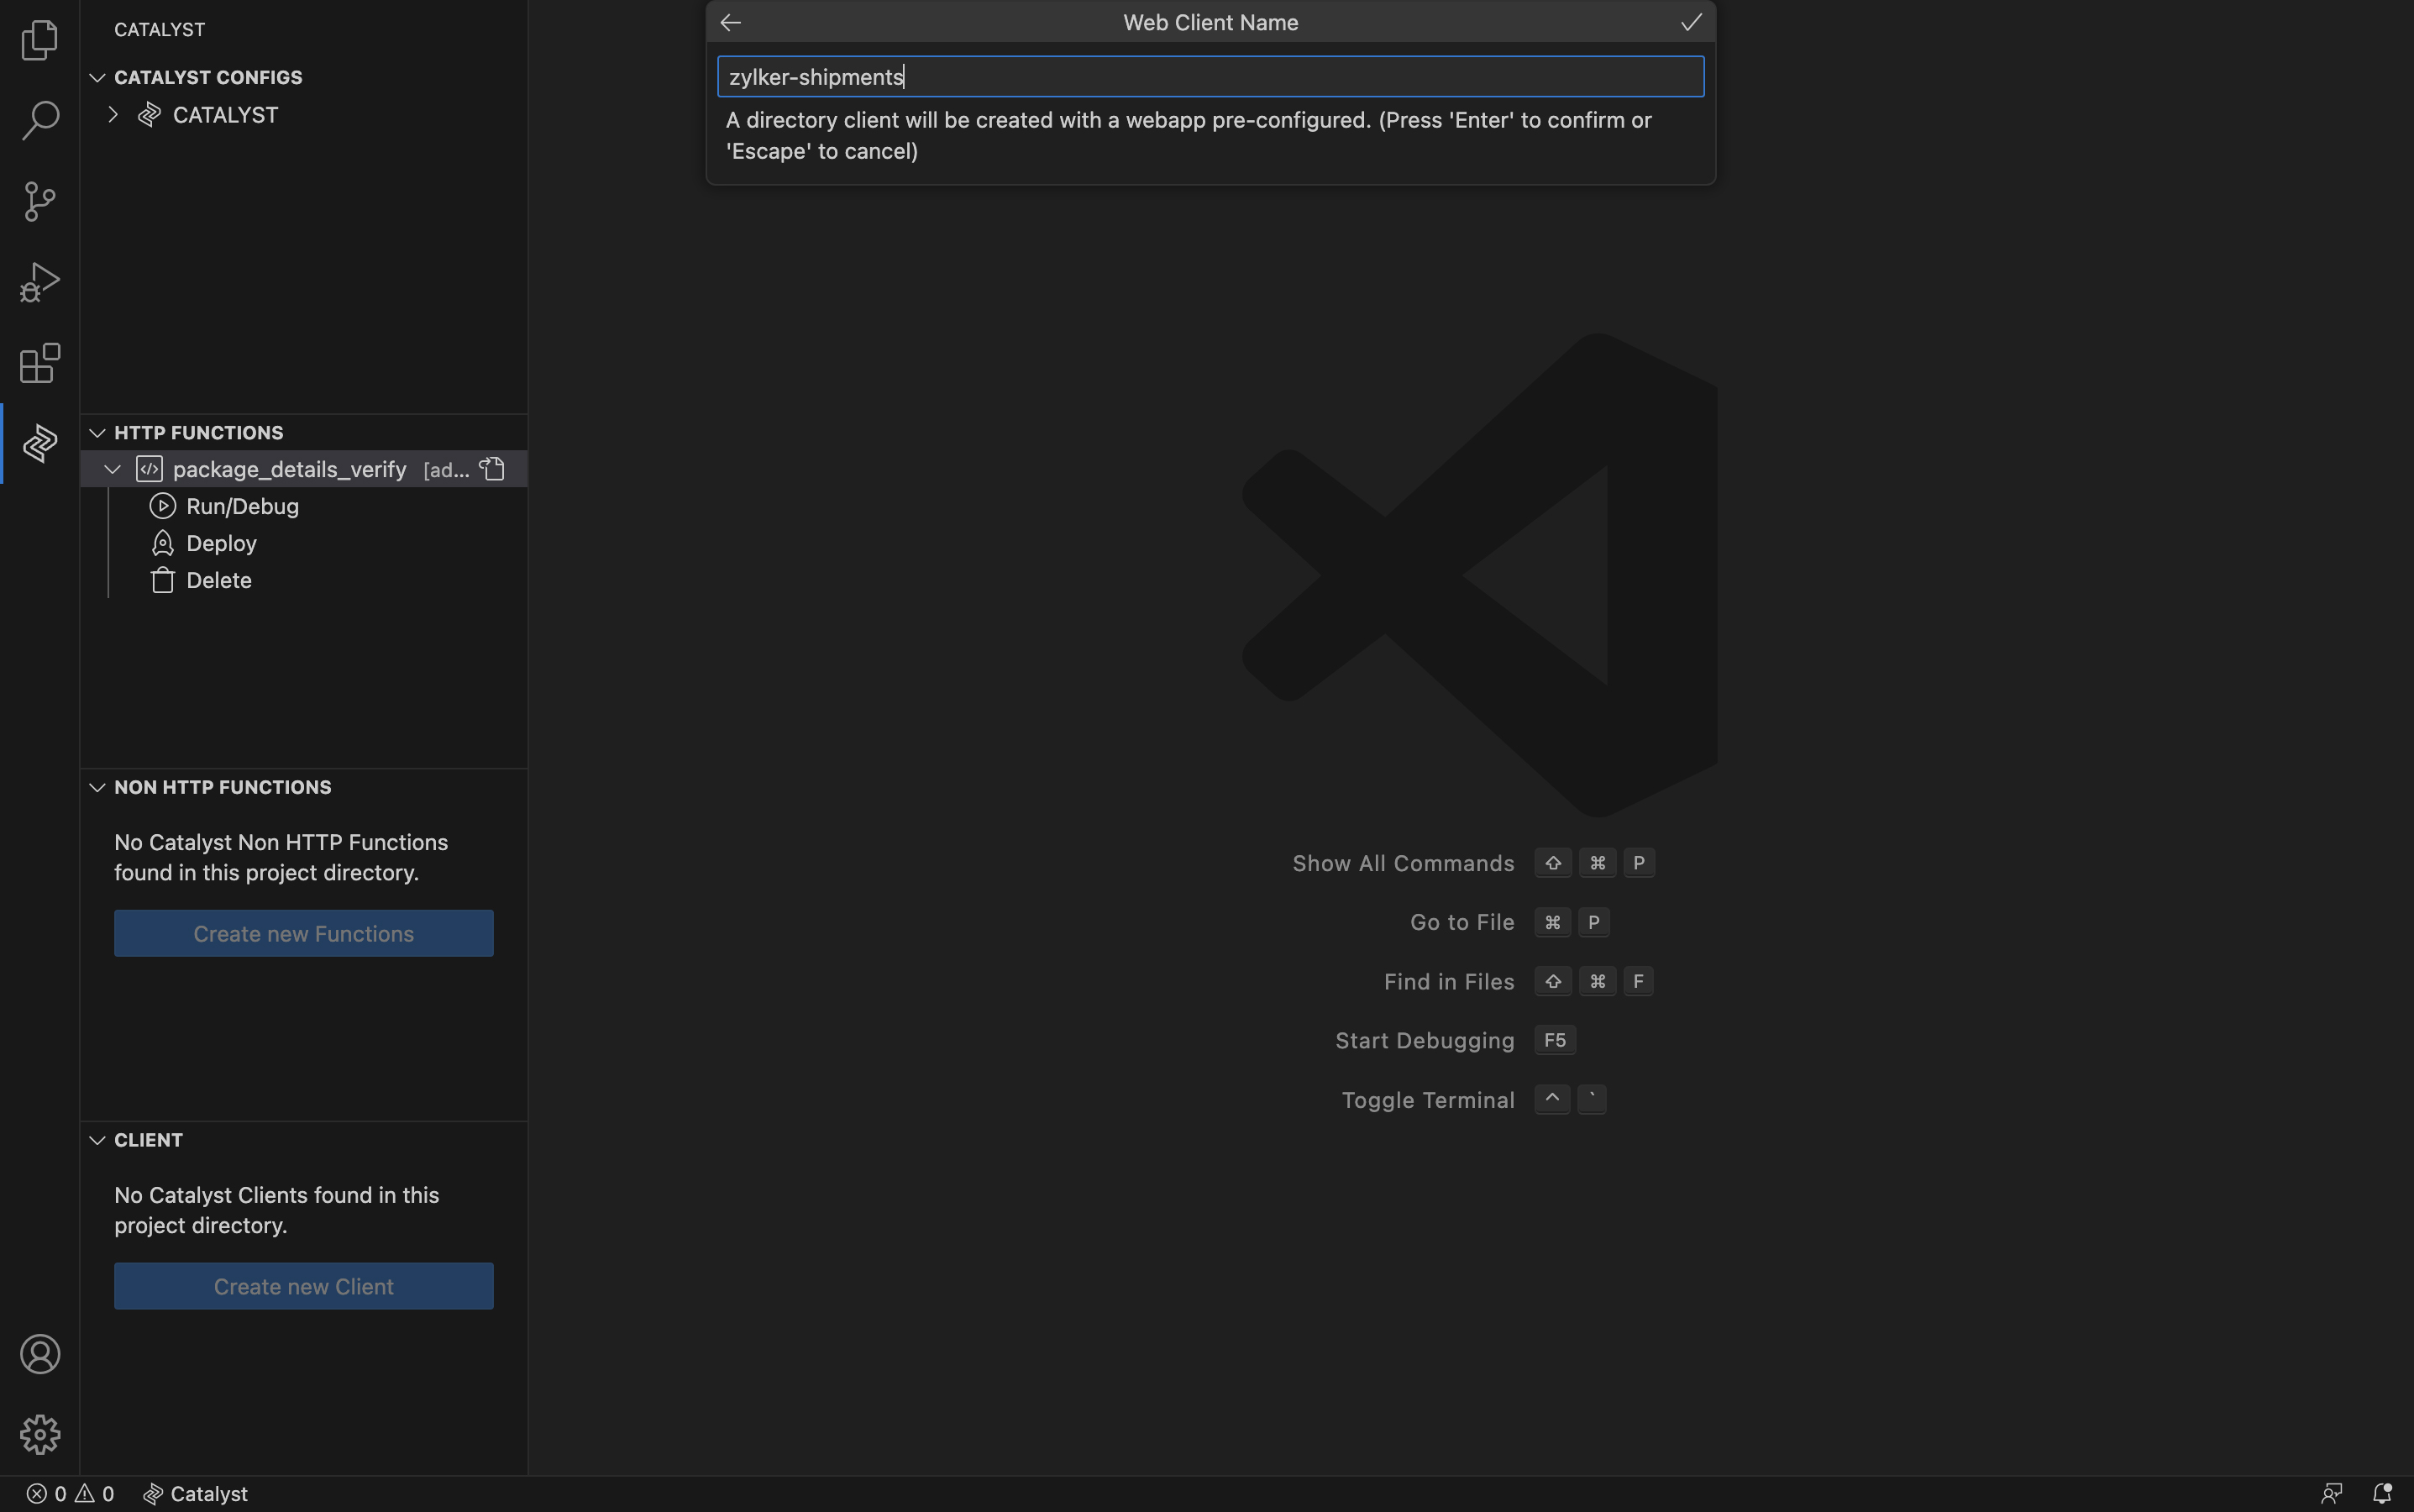Image resolution: width=2414 pixels, height=1512 pixels.
Task: Confirm the Web Client Name with checkmark
Action: [1689, 23]
